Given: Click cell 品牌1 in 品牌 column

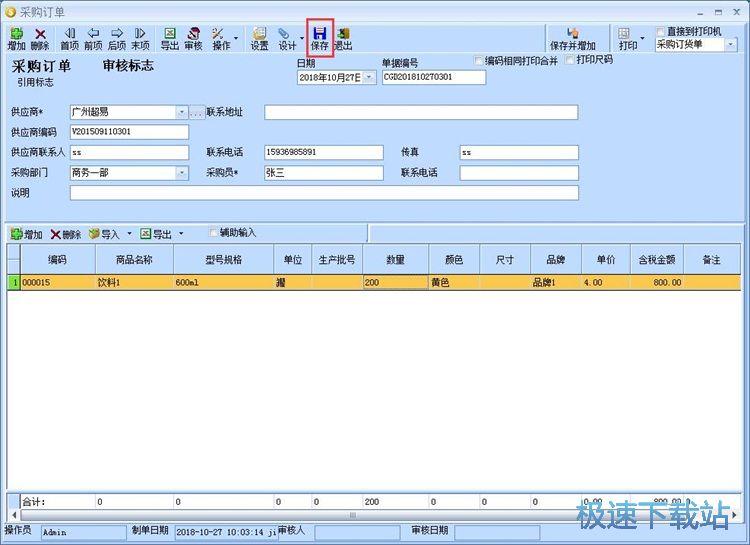Looking at the screenshot, I should [x=556, y=282].
